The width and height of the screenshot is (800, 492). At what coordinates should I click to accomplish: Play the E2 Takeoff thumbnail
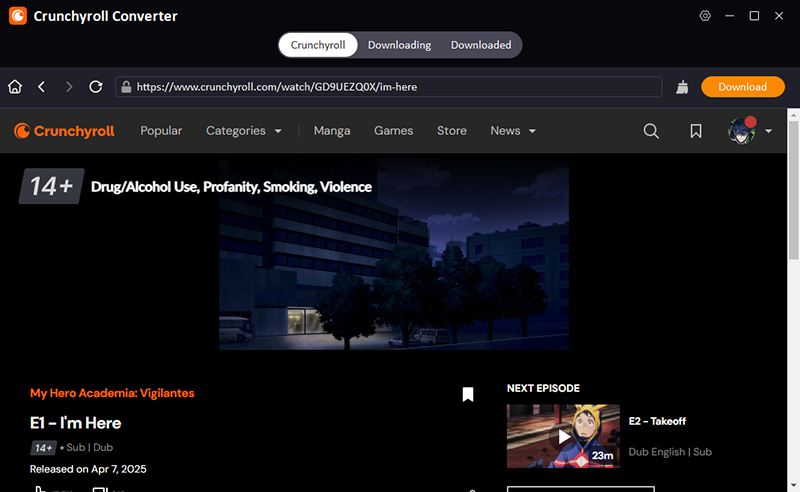point(563,436)
